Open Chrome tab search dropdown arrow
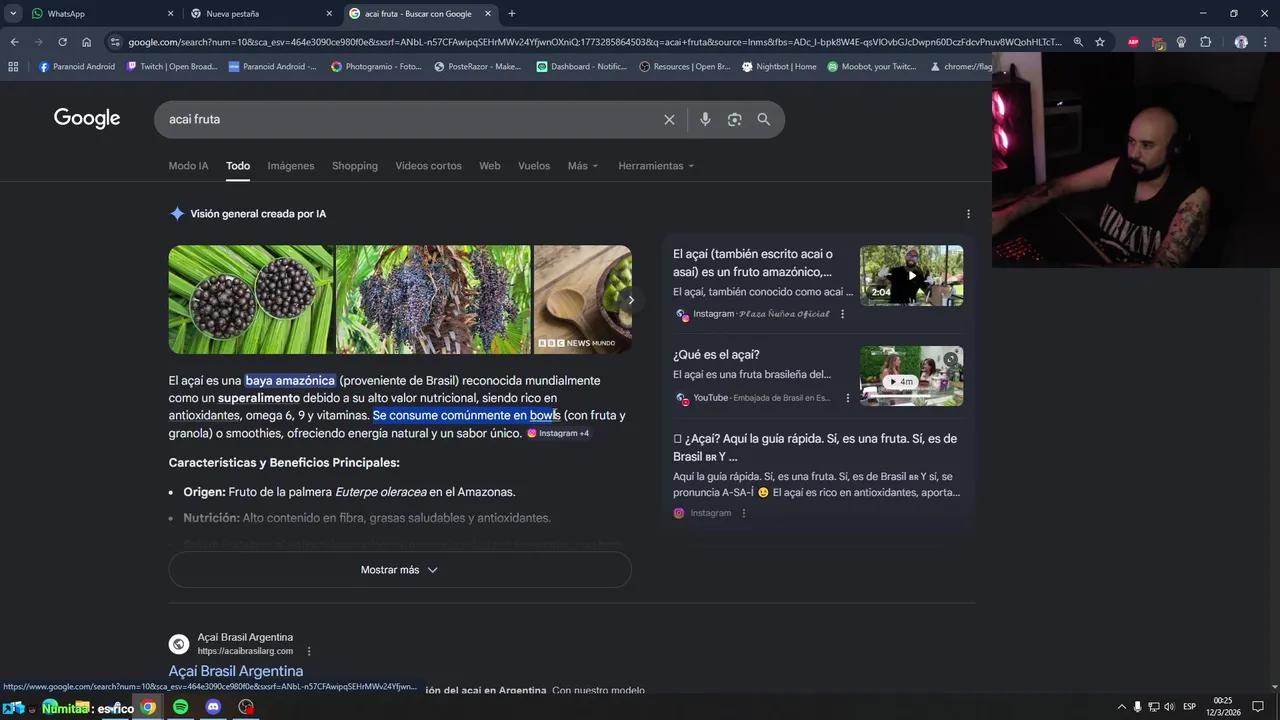 pos(13,14)
